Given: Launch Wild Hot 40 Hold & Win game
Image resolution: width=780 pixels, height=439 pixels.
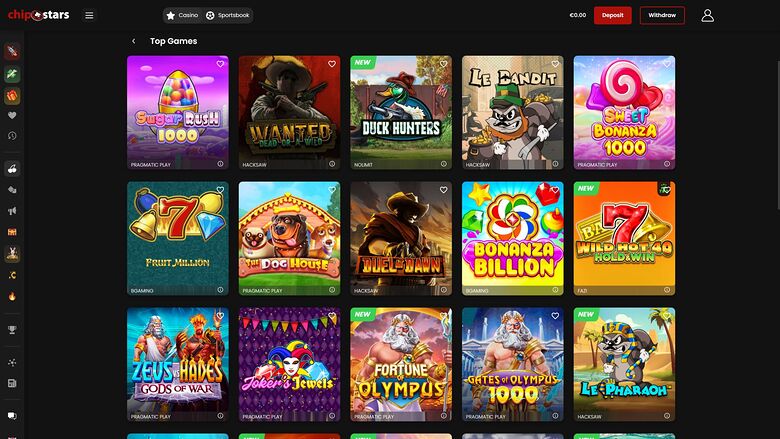Looking at the screenshot, I should tap(624, 238).
